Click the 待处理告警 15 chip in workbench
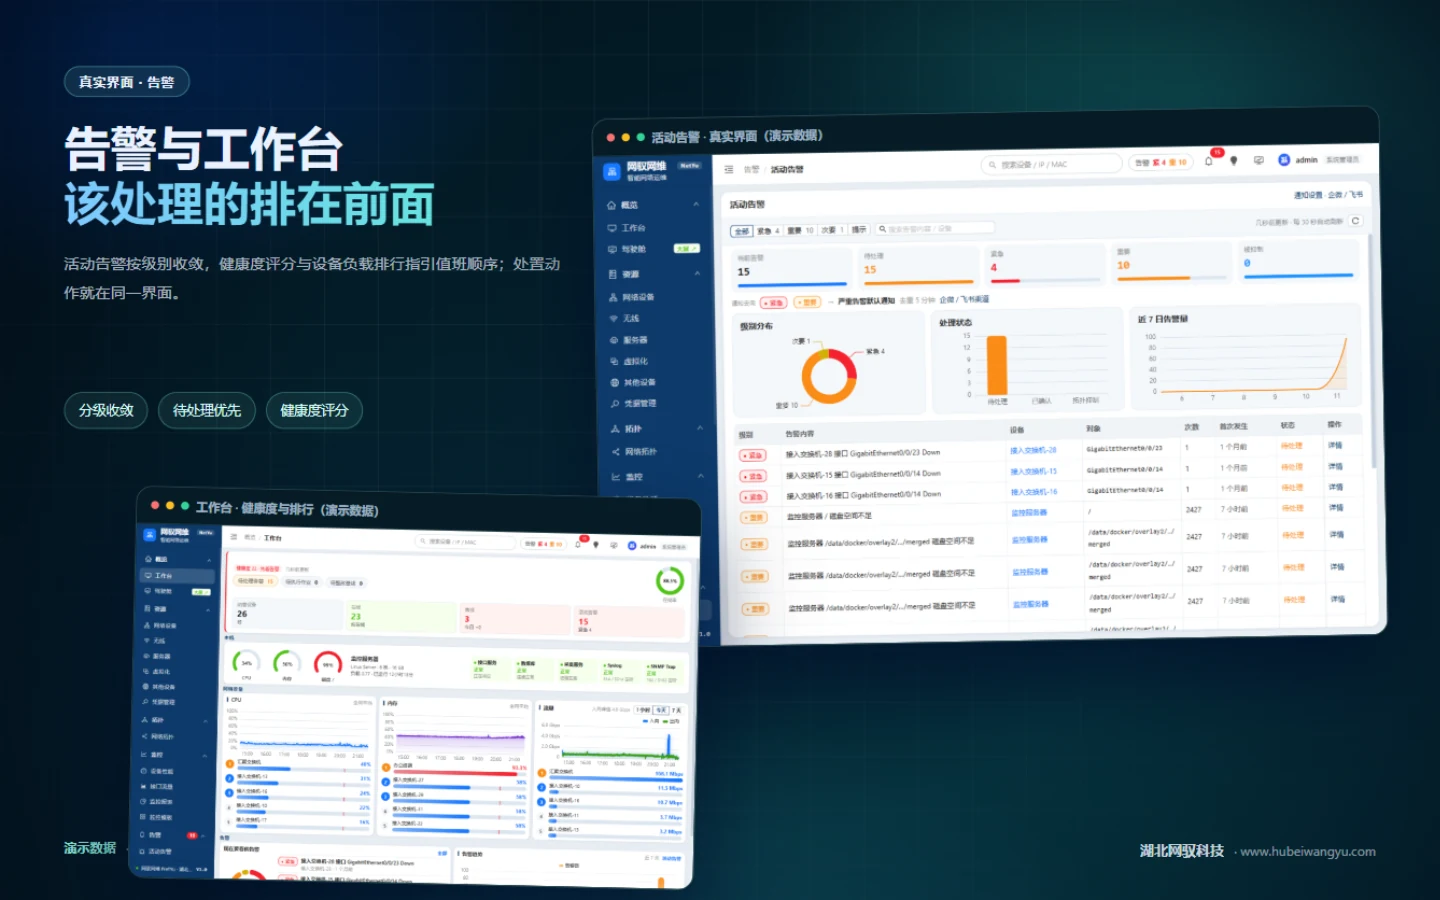 tap(255, 581)
